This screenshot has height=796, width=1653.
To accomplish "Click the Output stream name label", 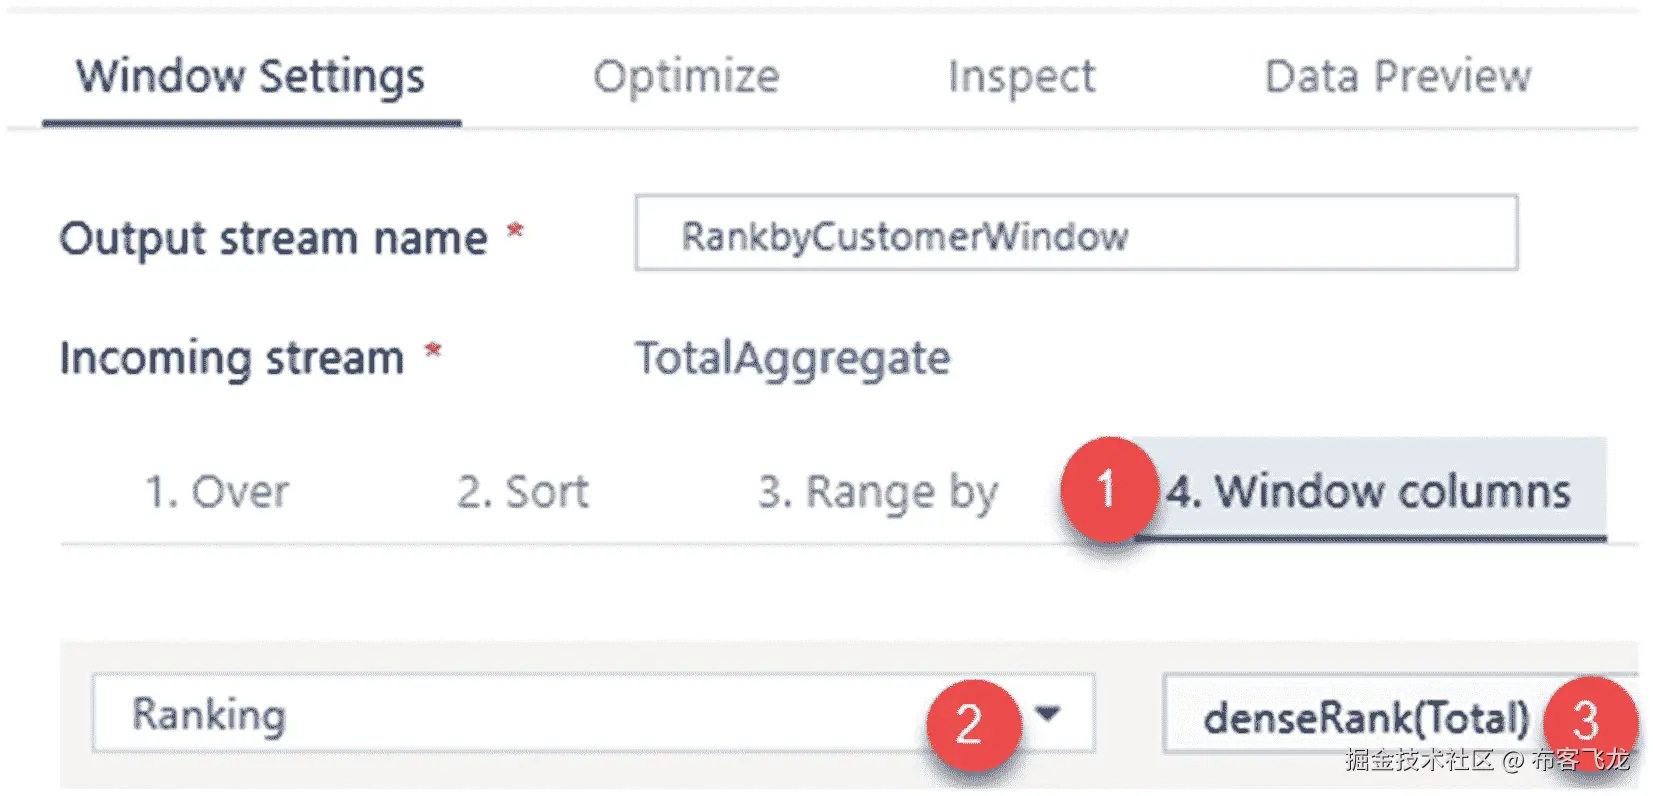I will [273, 239].
